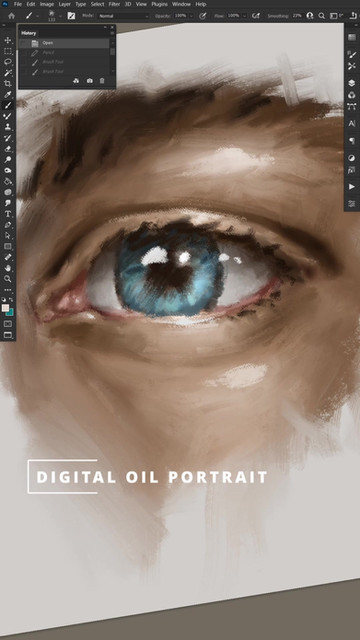Select the History panel tab
Screen dimensions: 360x640
click(x=29, y=33)
